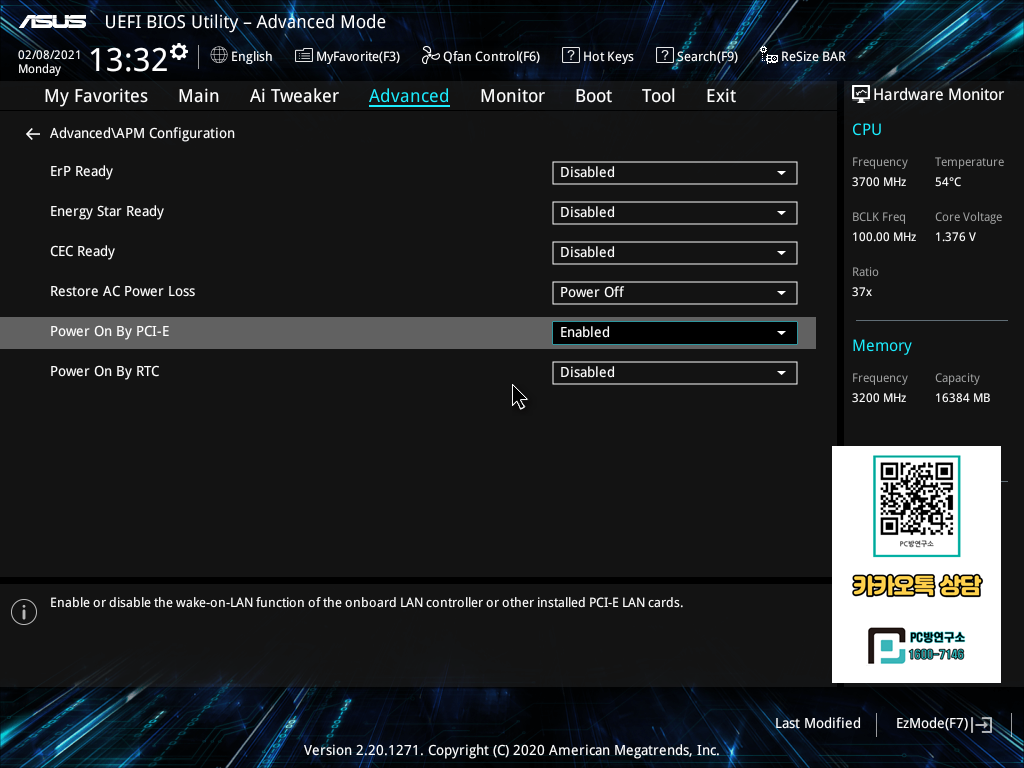Select the Power On By PCI-E row label

tap(110, 331)
